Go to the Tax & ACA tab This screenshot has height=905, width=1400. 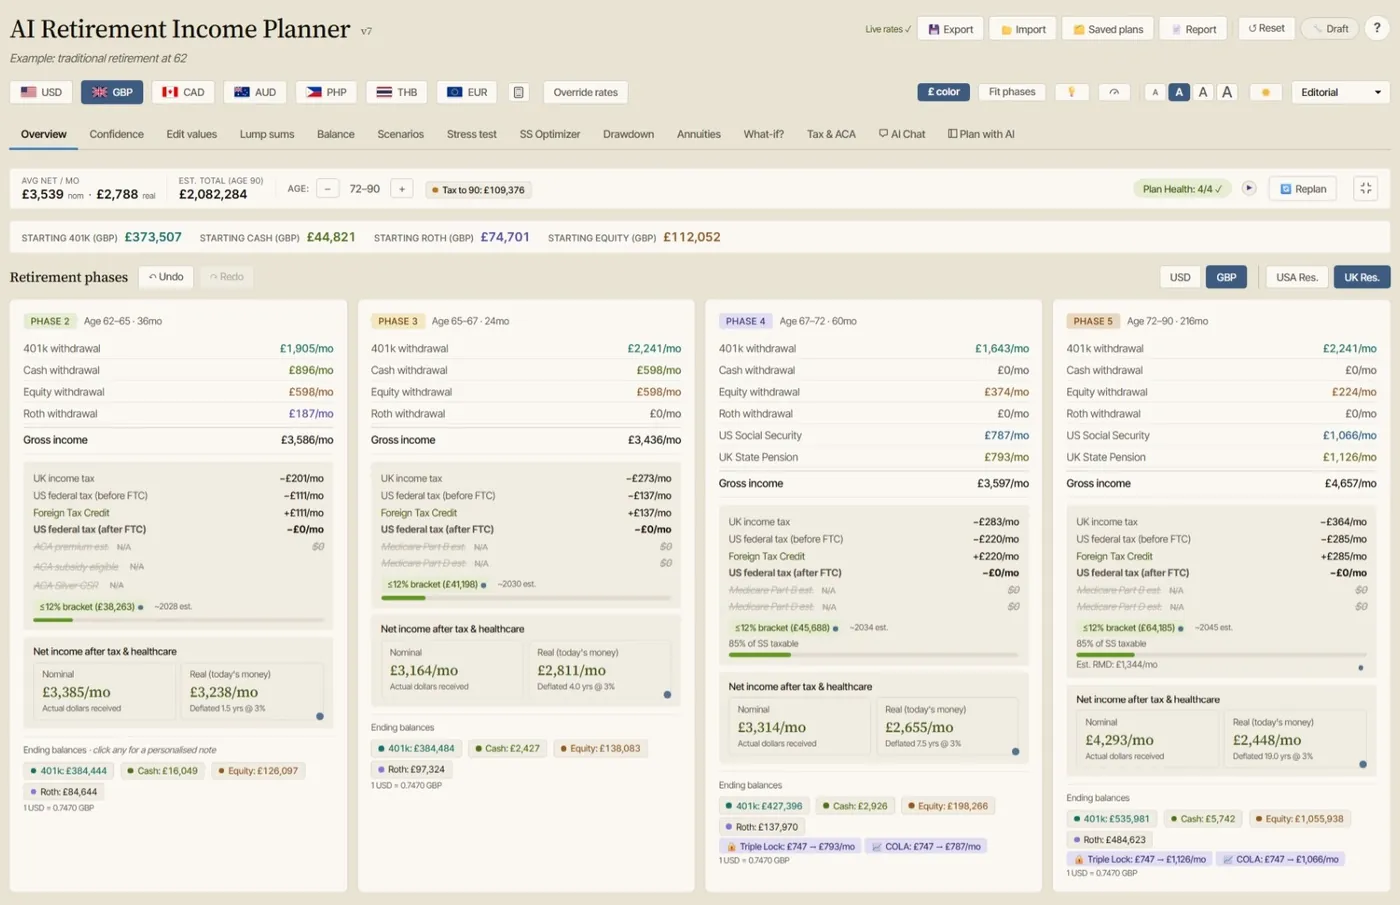(831, 134)
